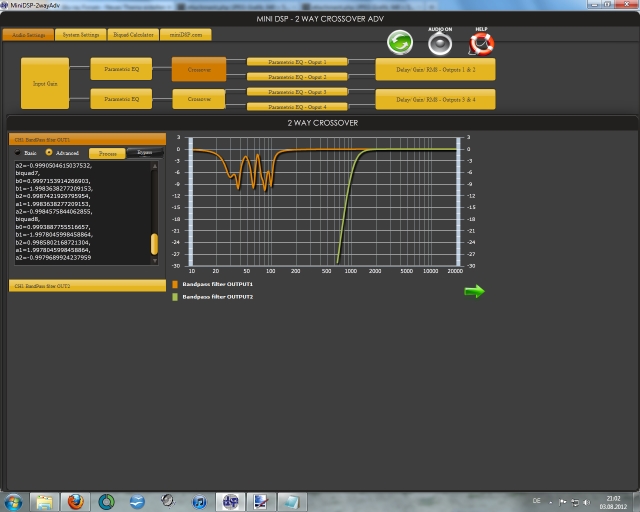Click the network tray icon
The image size is (640, 512).
tap(575, 502)
